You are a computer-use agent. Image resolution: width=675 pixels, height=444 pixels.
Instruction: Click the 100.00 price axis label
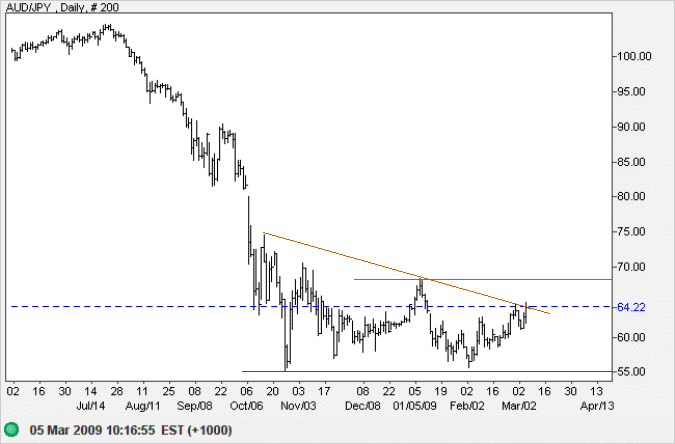click(x=634, y=56)
